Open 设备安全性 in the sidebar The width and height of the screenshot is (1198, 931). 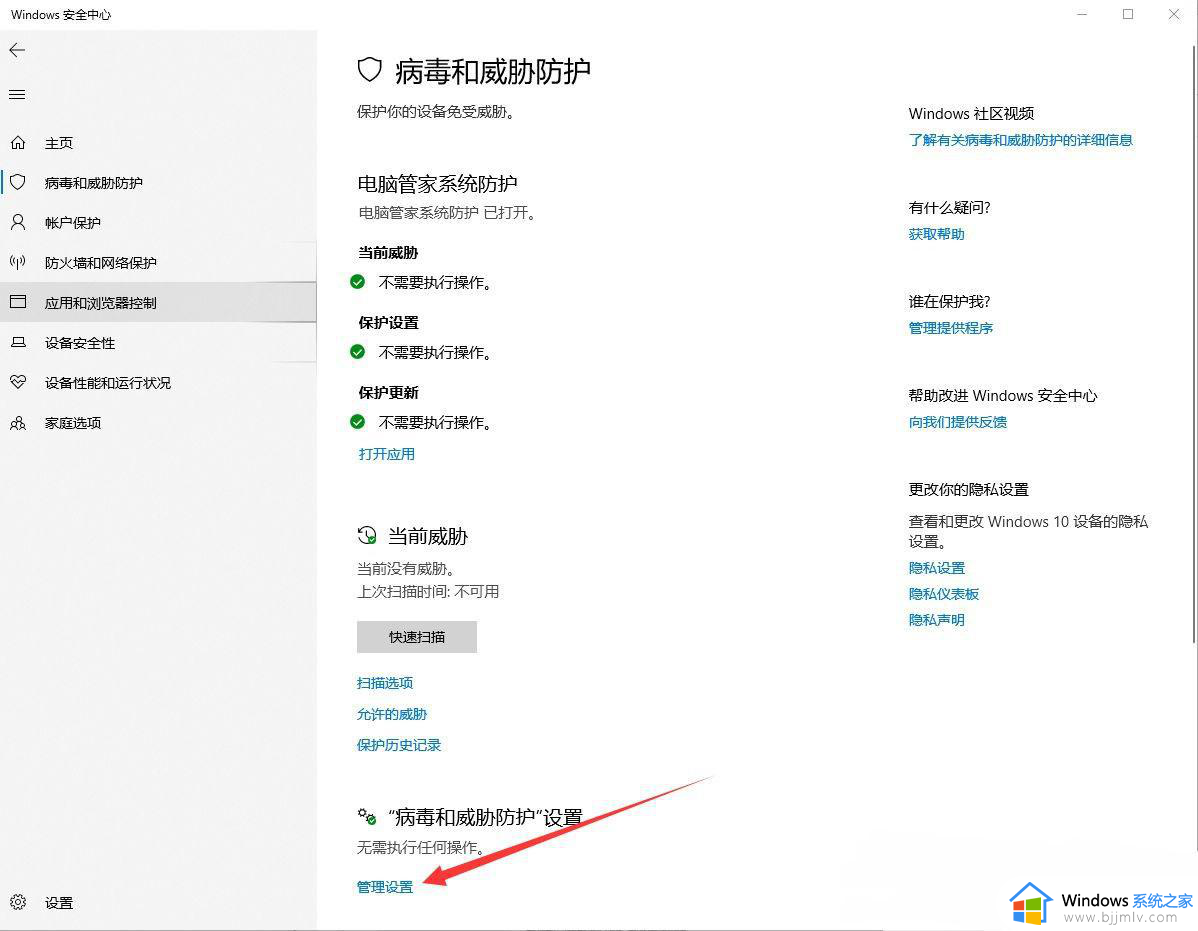(158, 343)
